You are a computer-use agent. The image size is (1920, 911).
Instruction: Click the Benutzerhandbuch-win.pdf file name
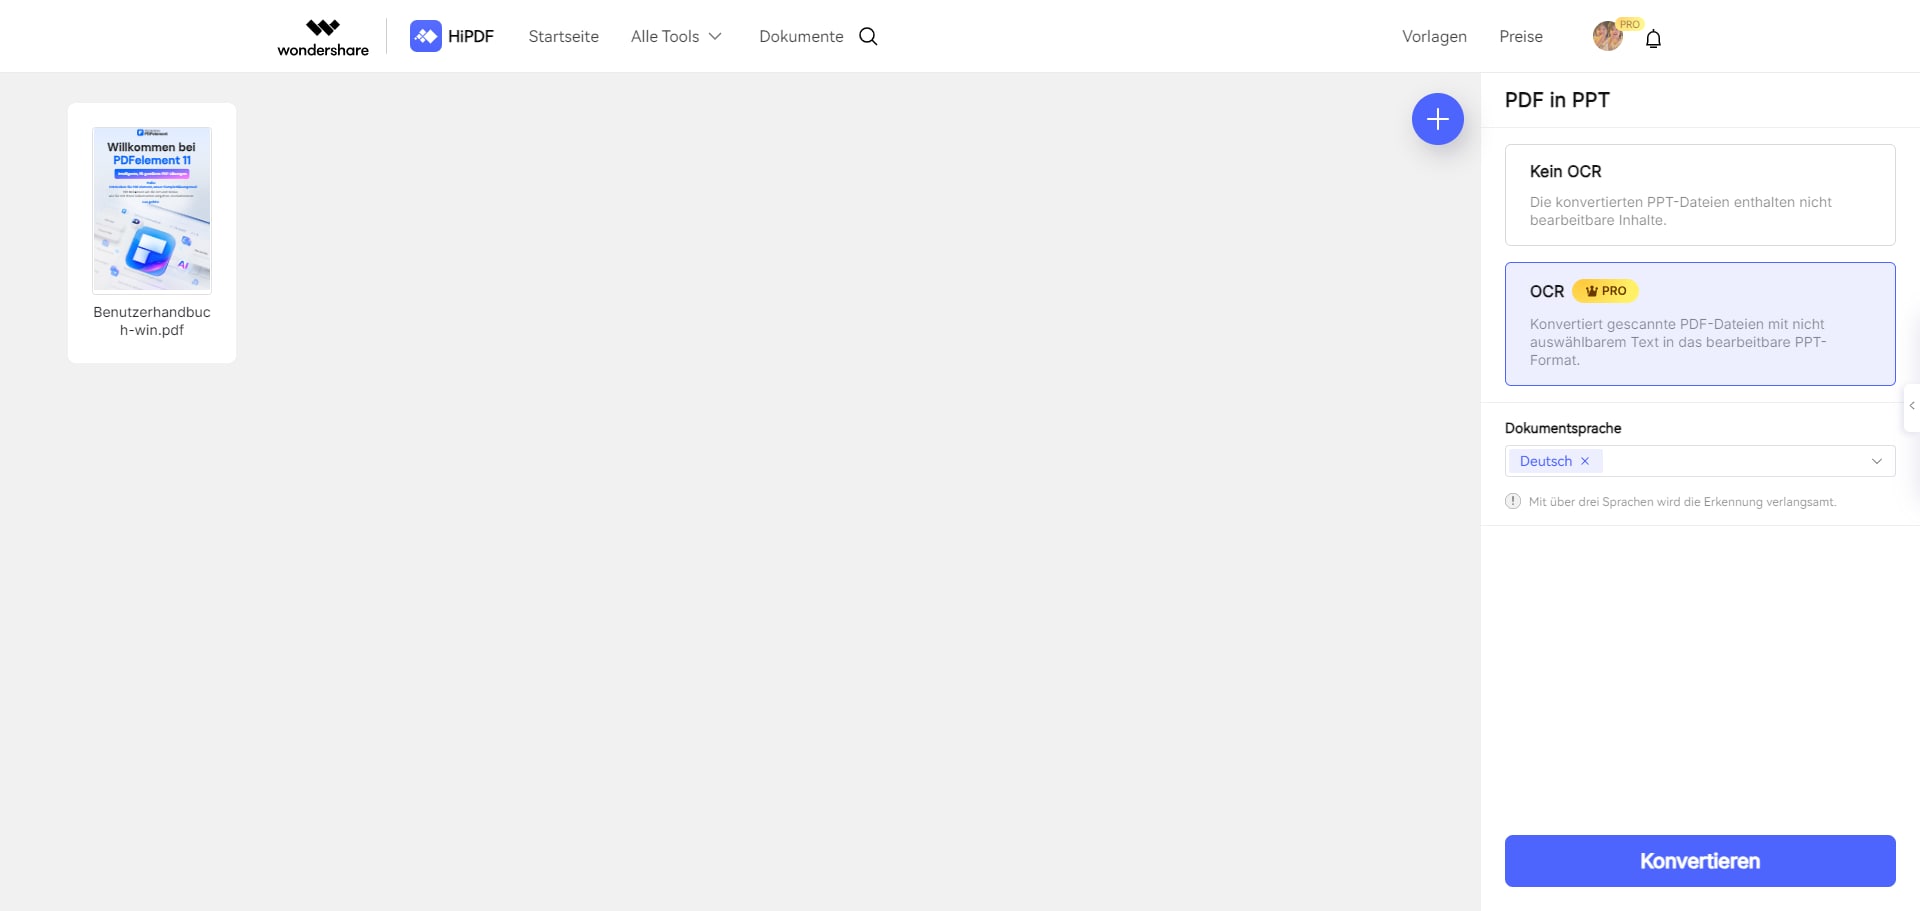click(152, 321)
